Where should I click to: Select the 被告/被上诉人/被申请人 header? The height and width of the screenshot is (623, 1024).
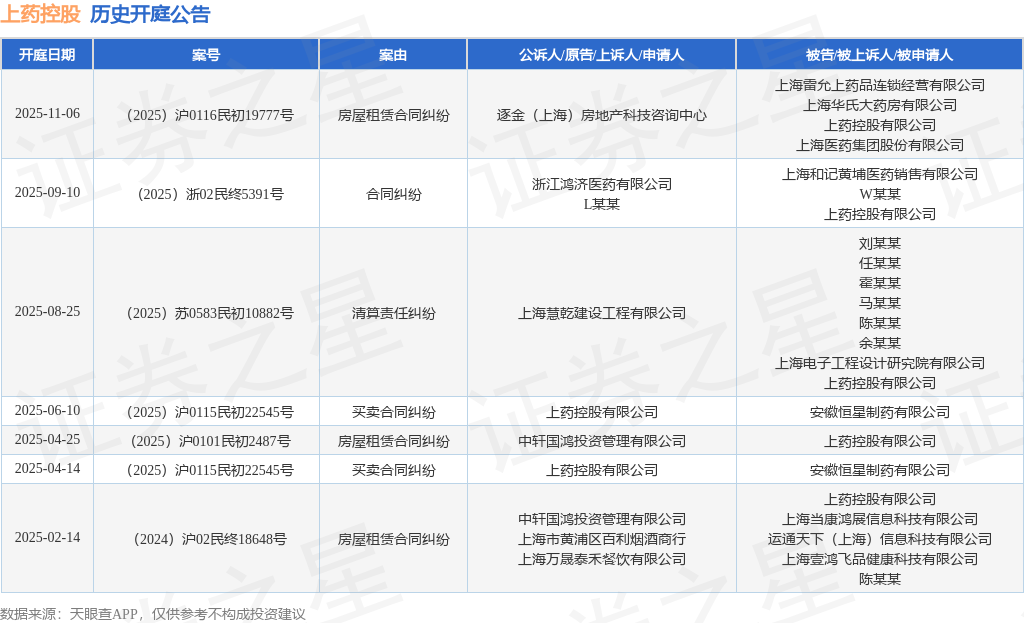pos(880,55)
